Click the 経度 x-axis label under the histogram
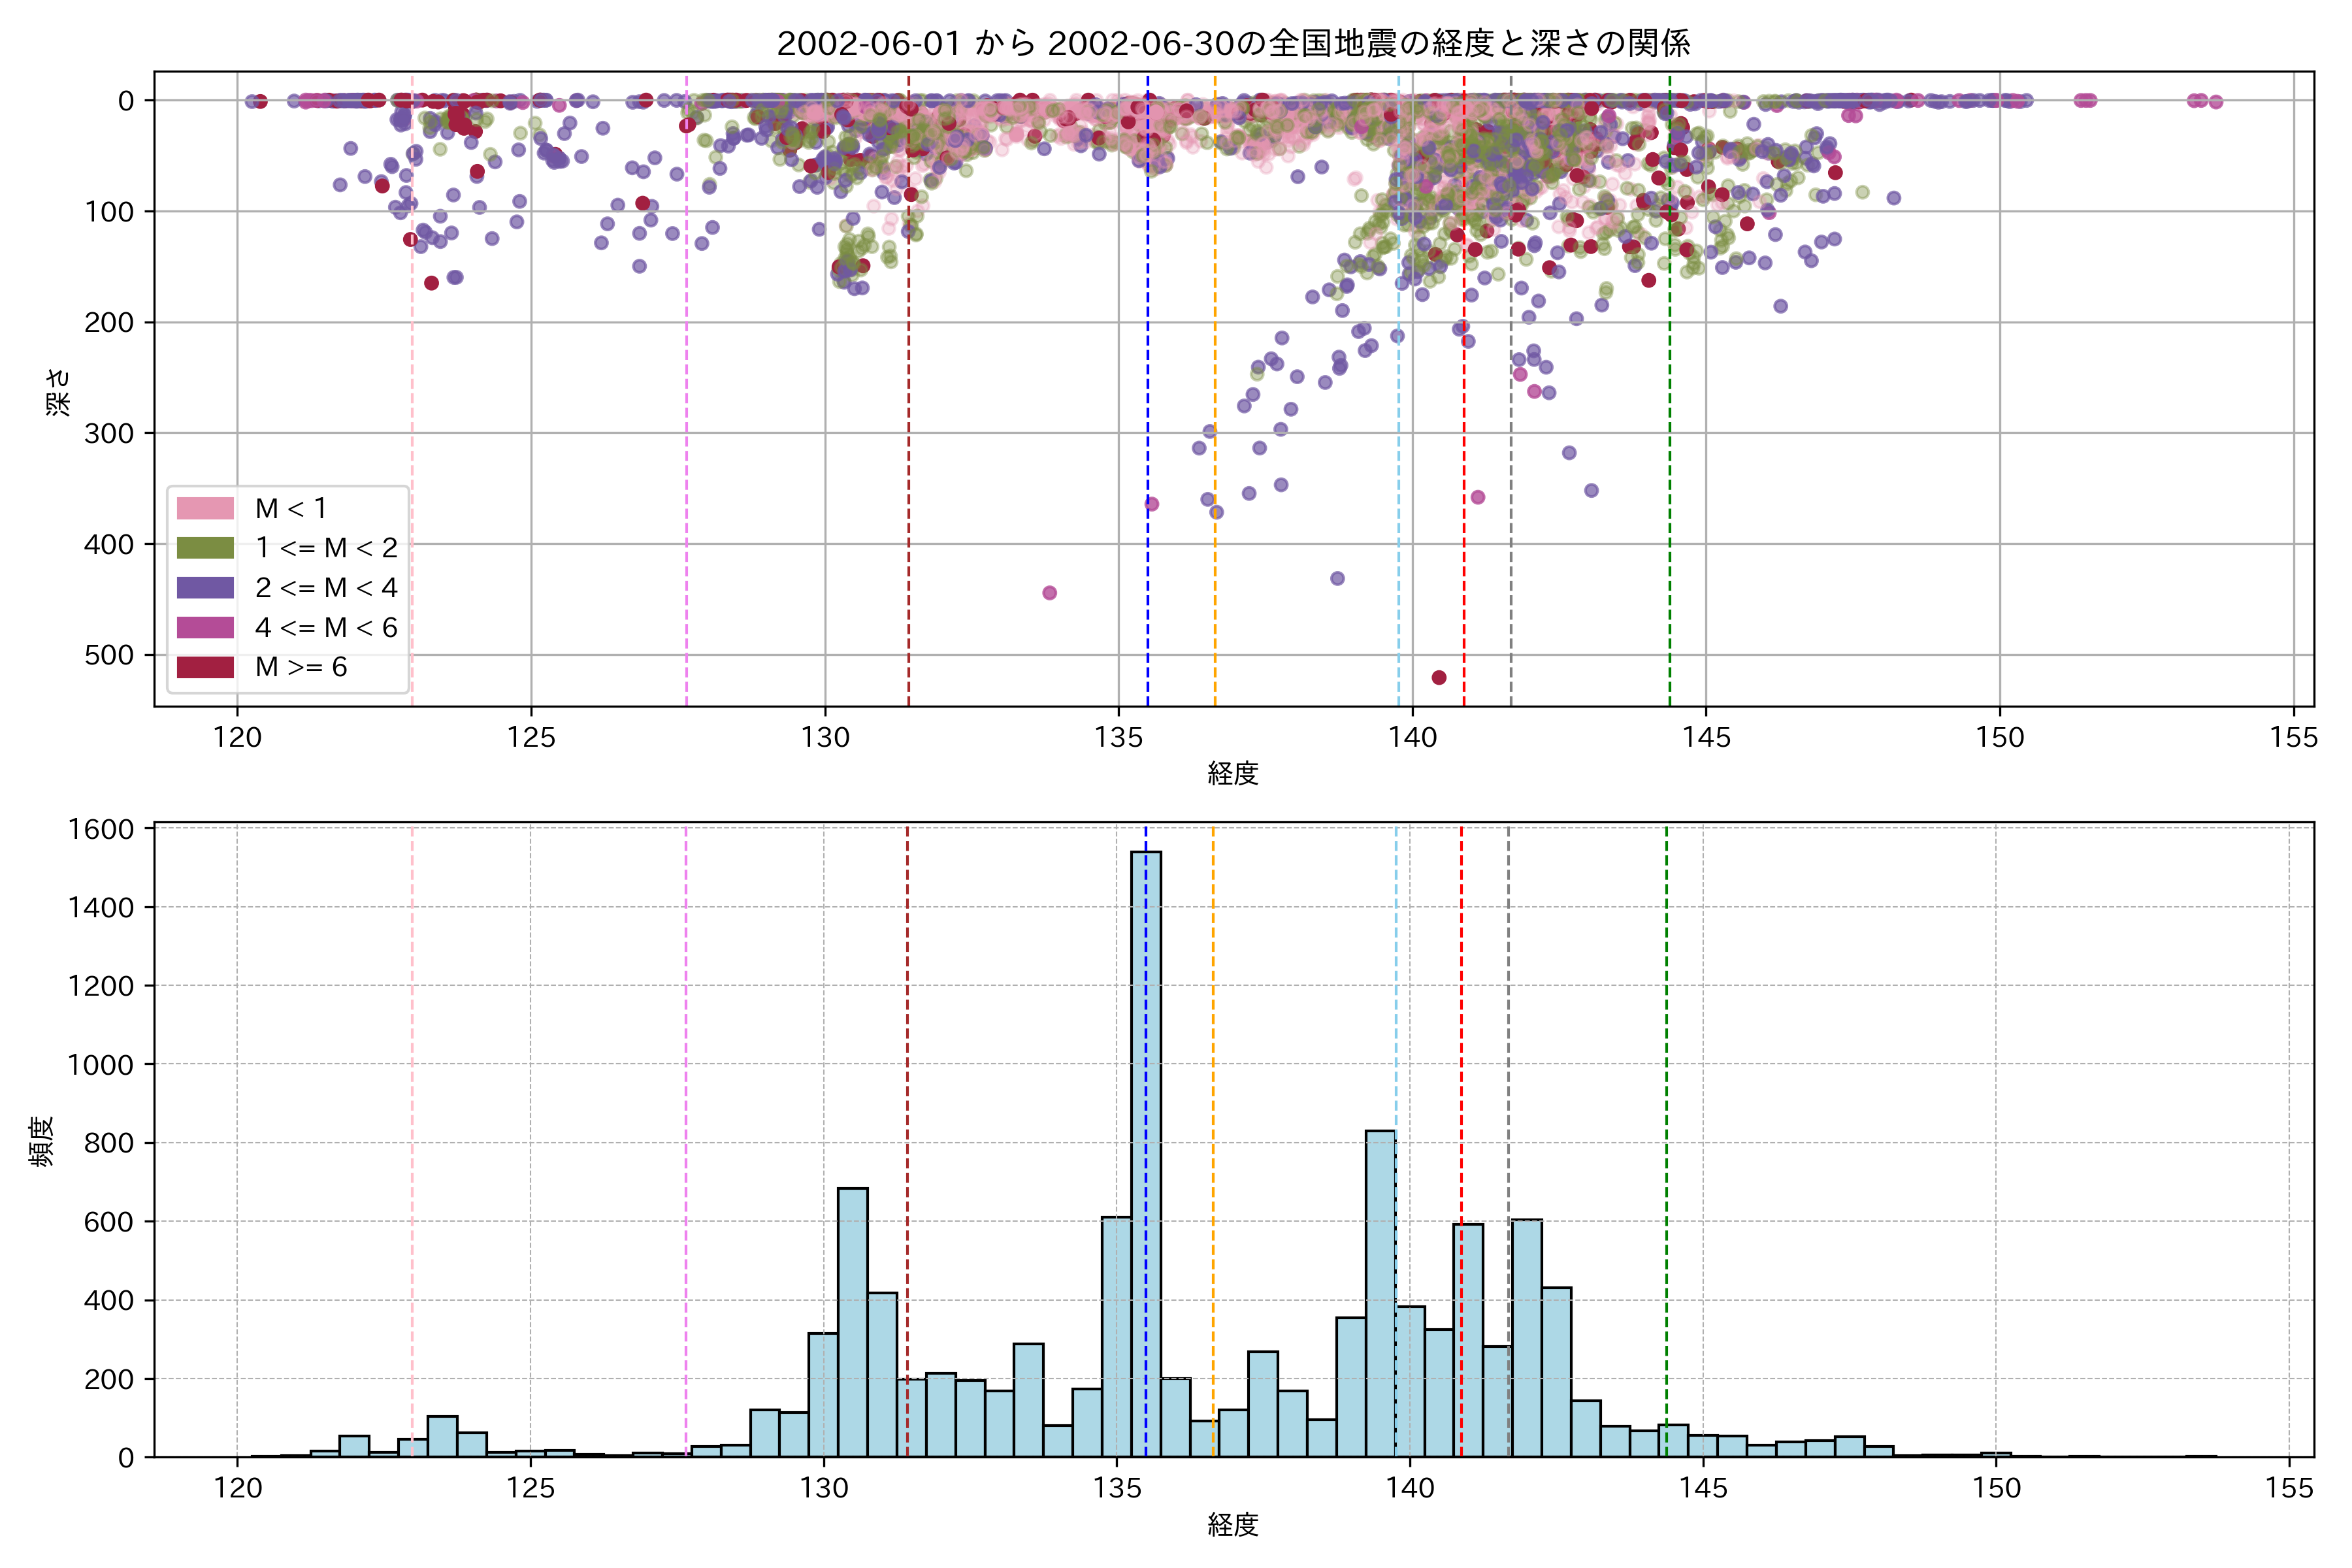Viewport: 2352px width, 1568px height. click(x=1233, y=1524)
